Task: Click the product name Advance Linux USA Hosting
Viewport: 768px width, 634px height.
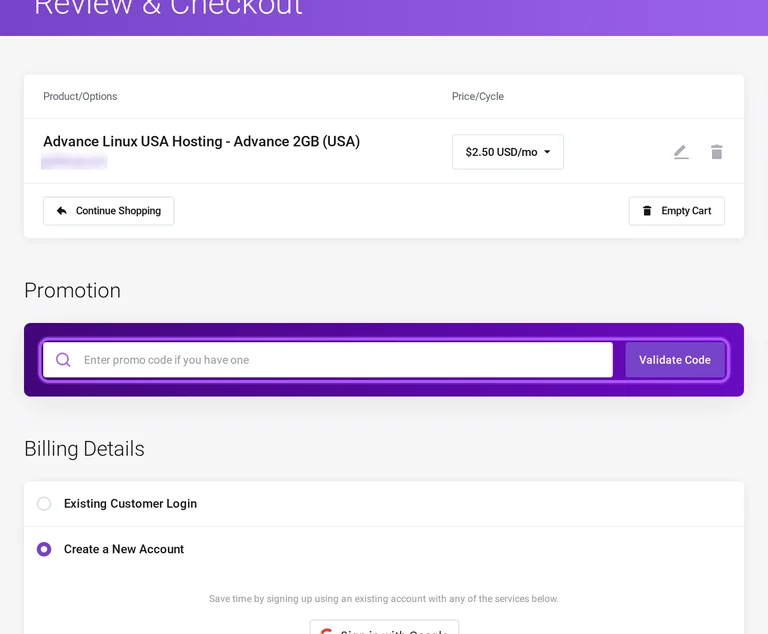Action: 201,141
